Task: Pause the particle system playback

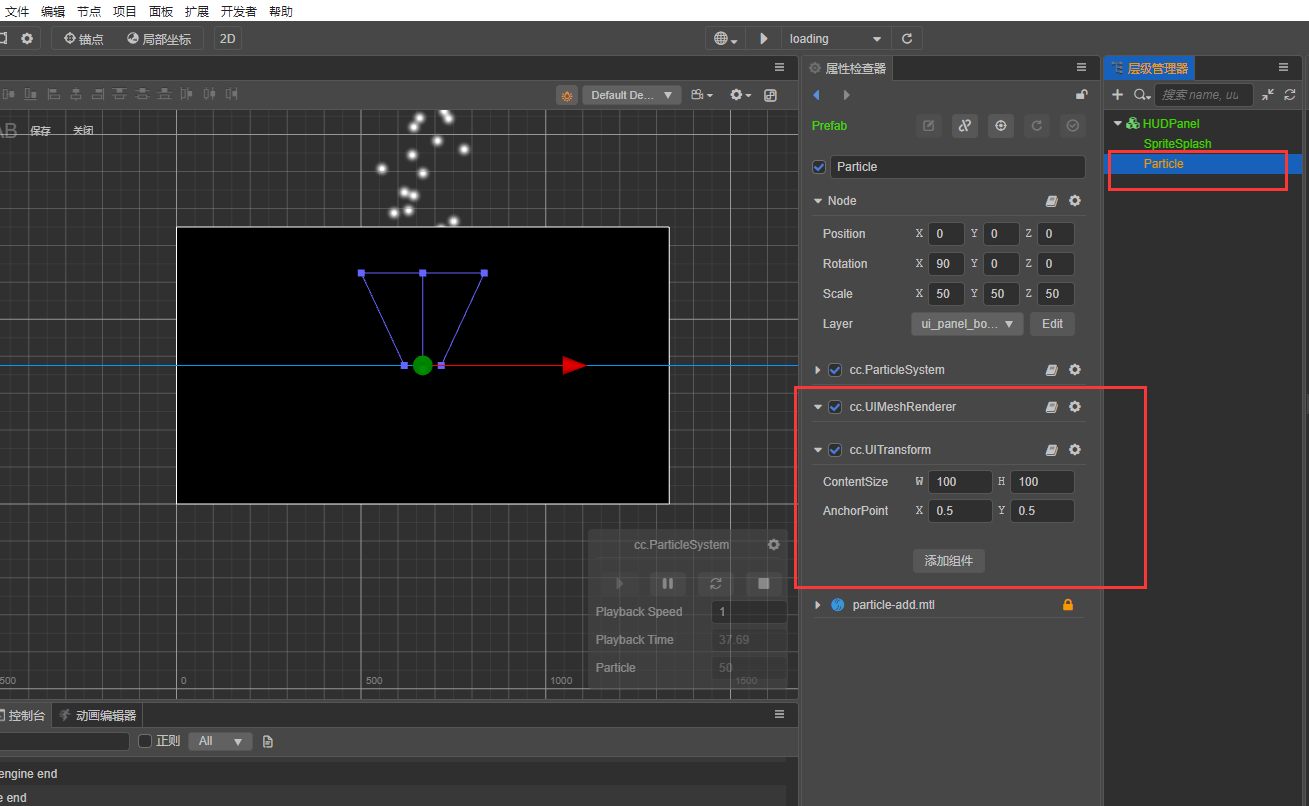Action: [668, 584]
